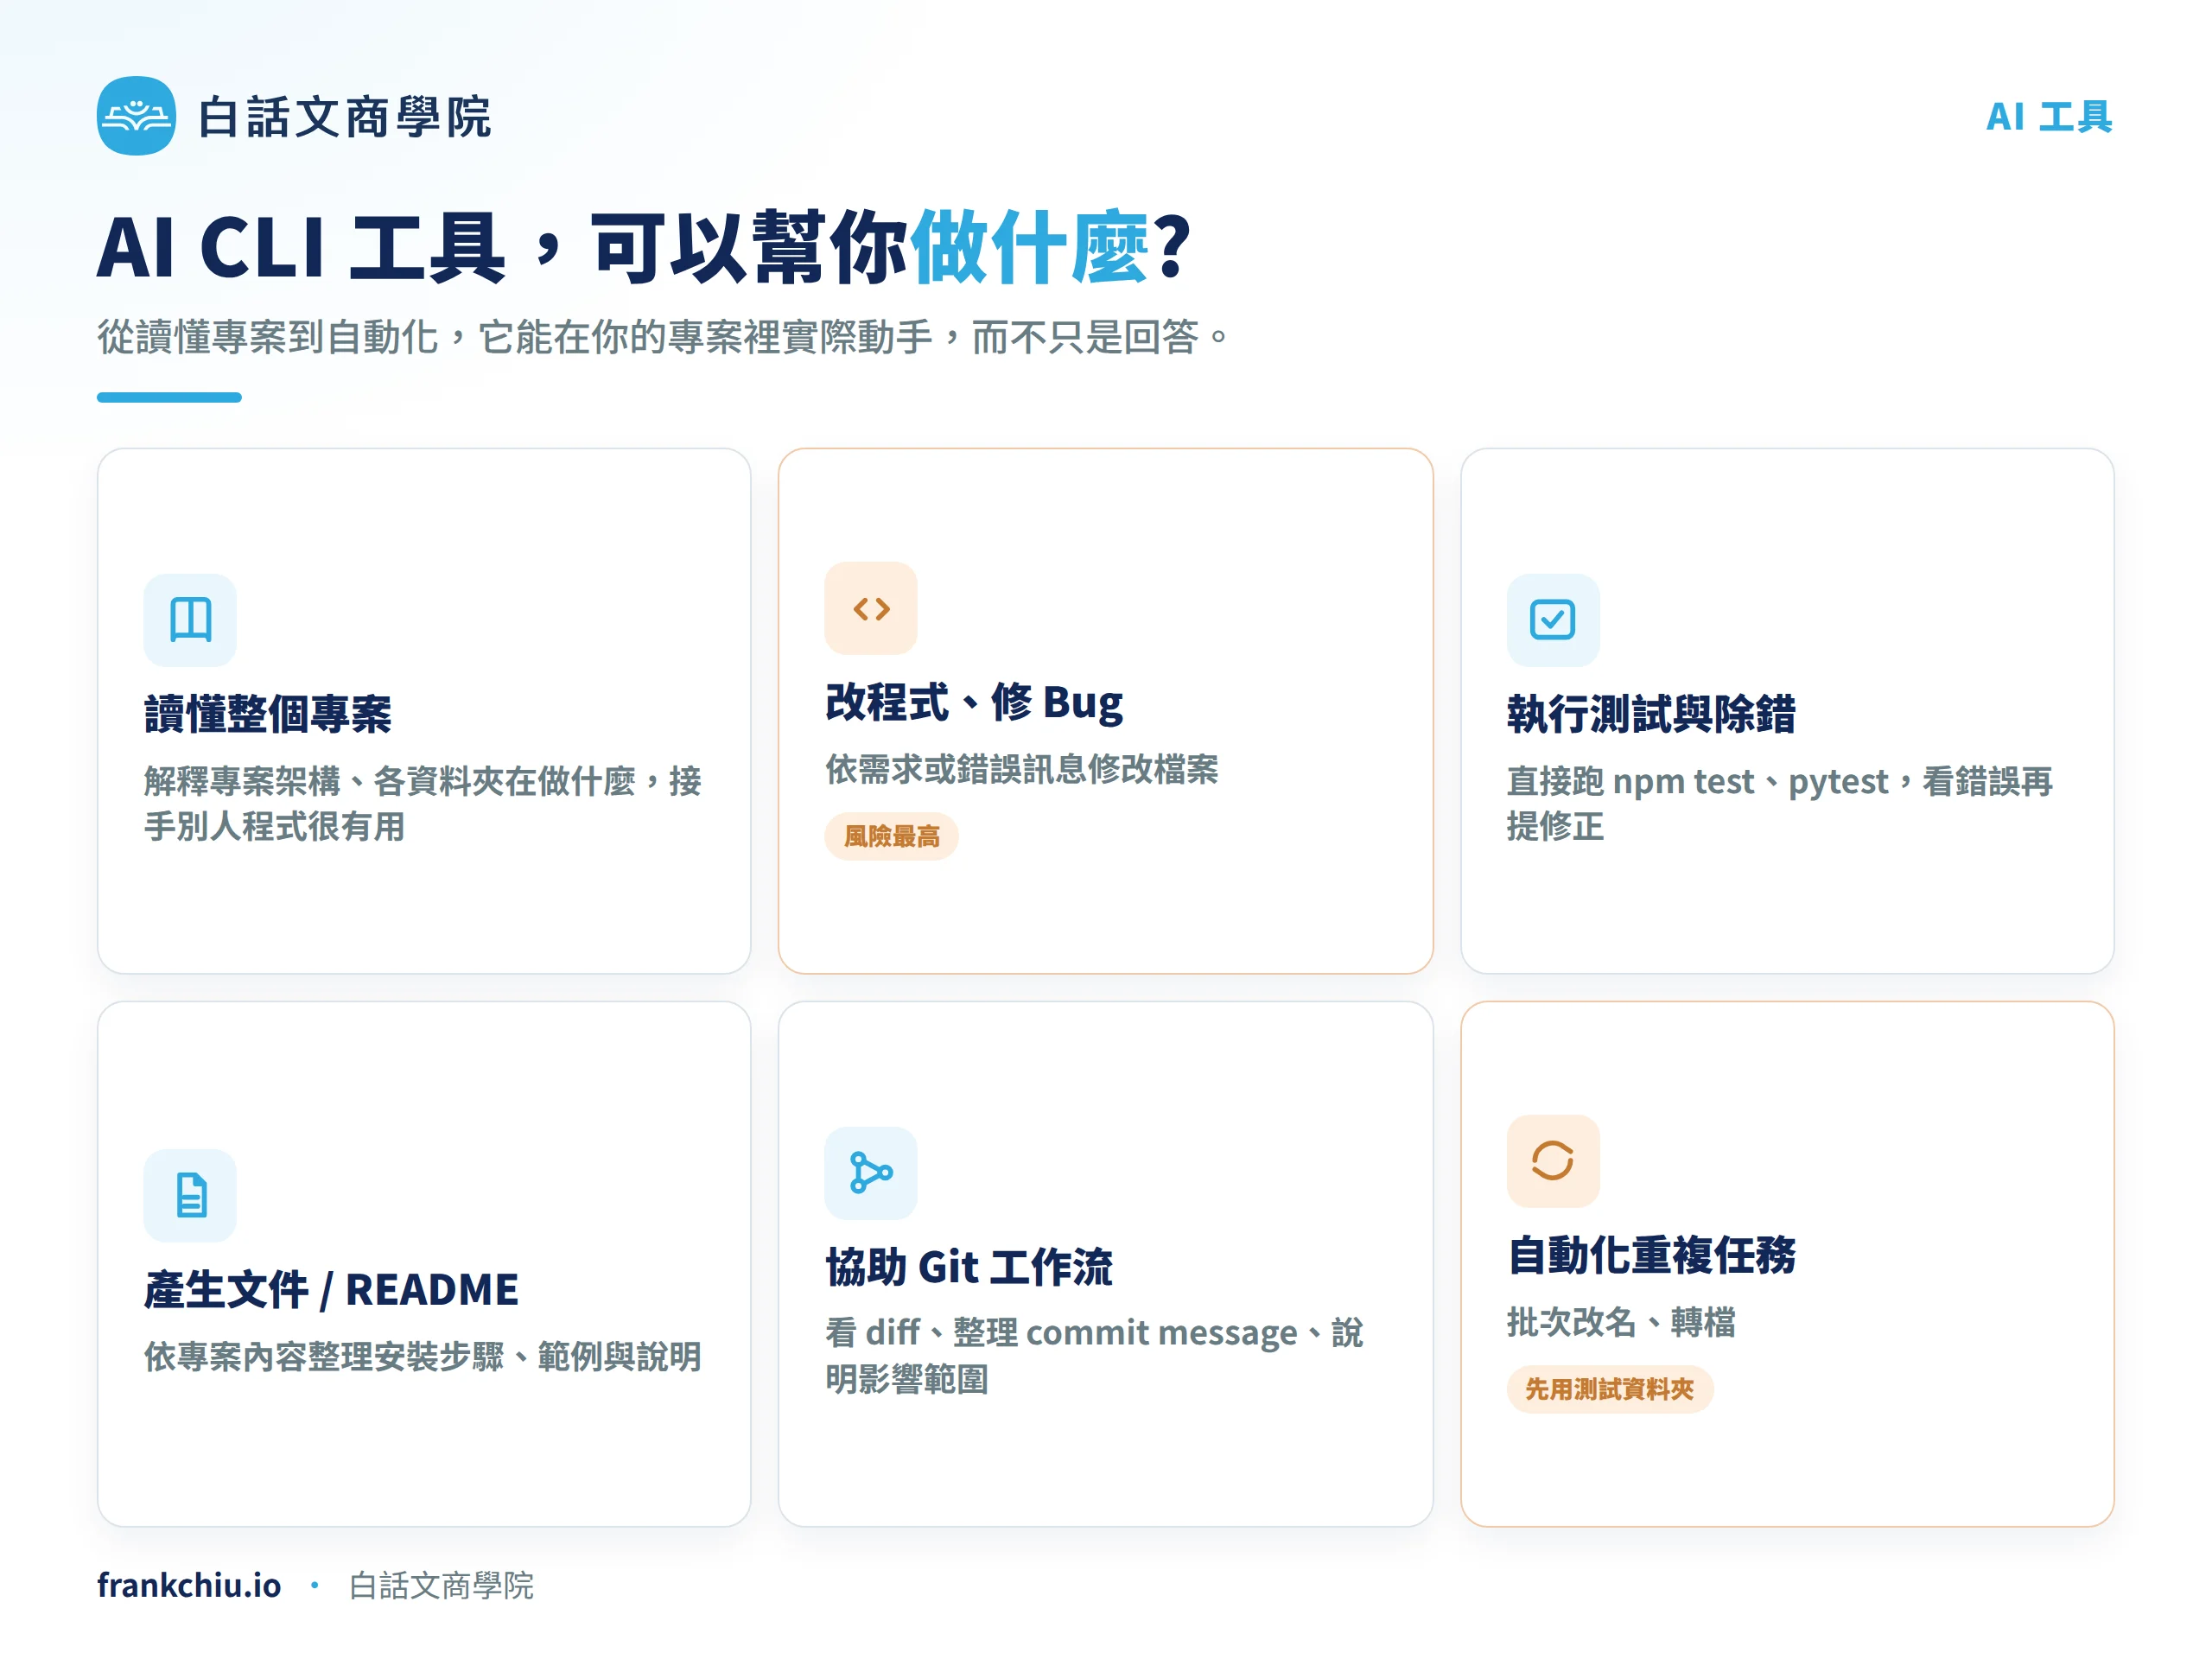The width and height of the screenshot is (2212, 1659).
Task: Click the description 依需求或錯誤訊息修改檔案
Action: [1021, 769]
